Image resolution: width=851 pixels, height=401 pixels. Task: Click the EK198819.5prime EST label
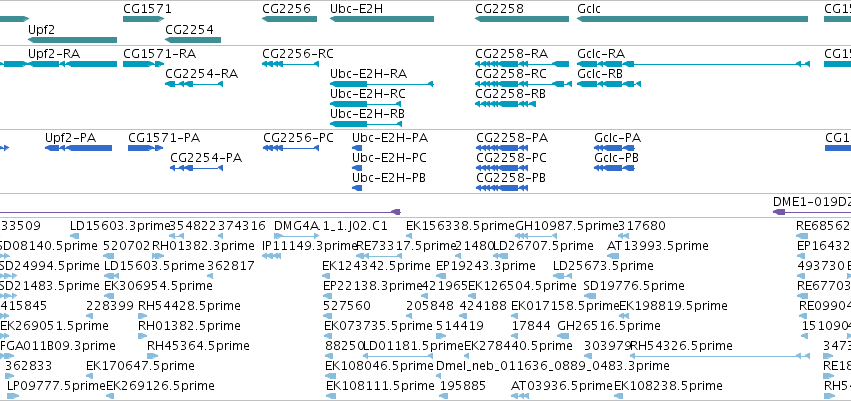tap(673, 306)
